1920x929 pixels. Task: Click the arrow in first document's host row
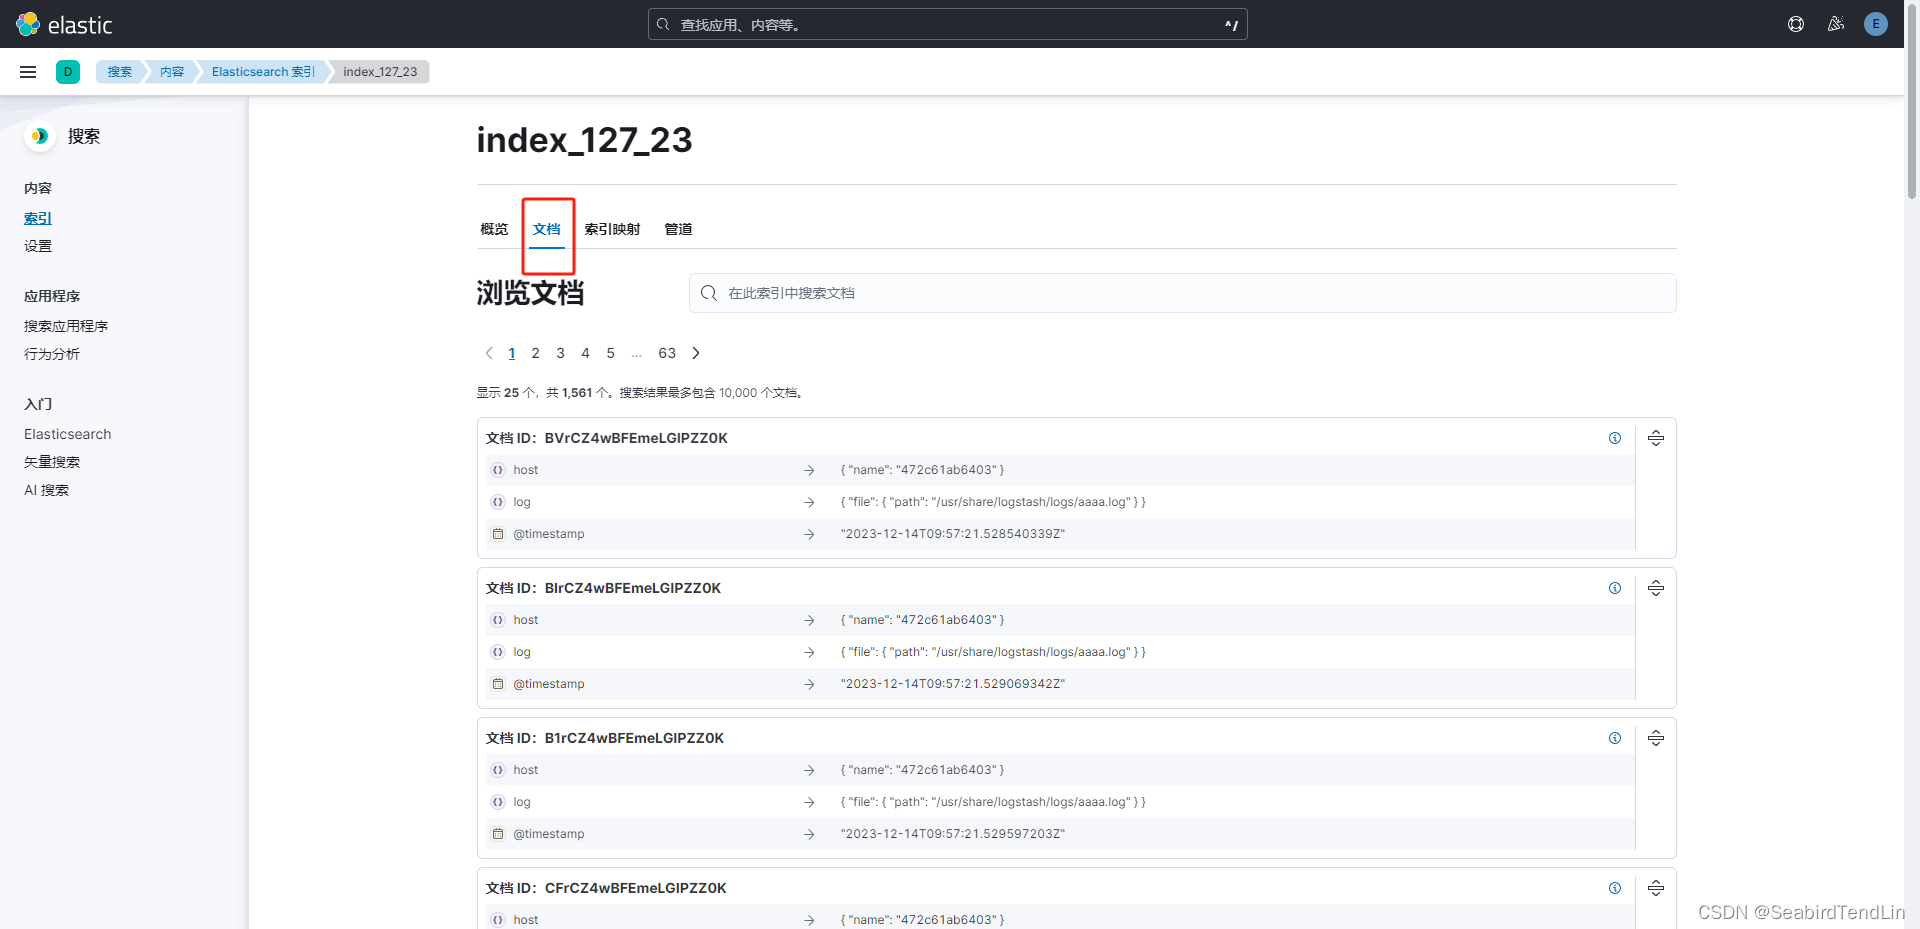click(x=809, y=470)
